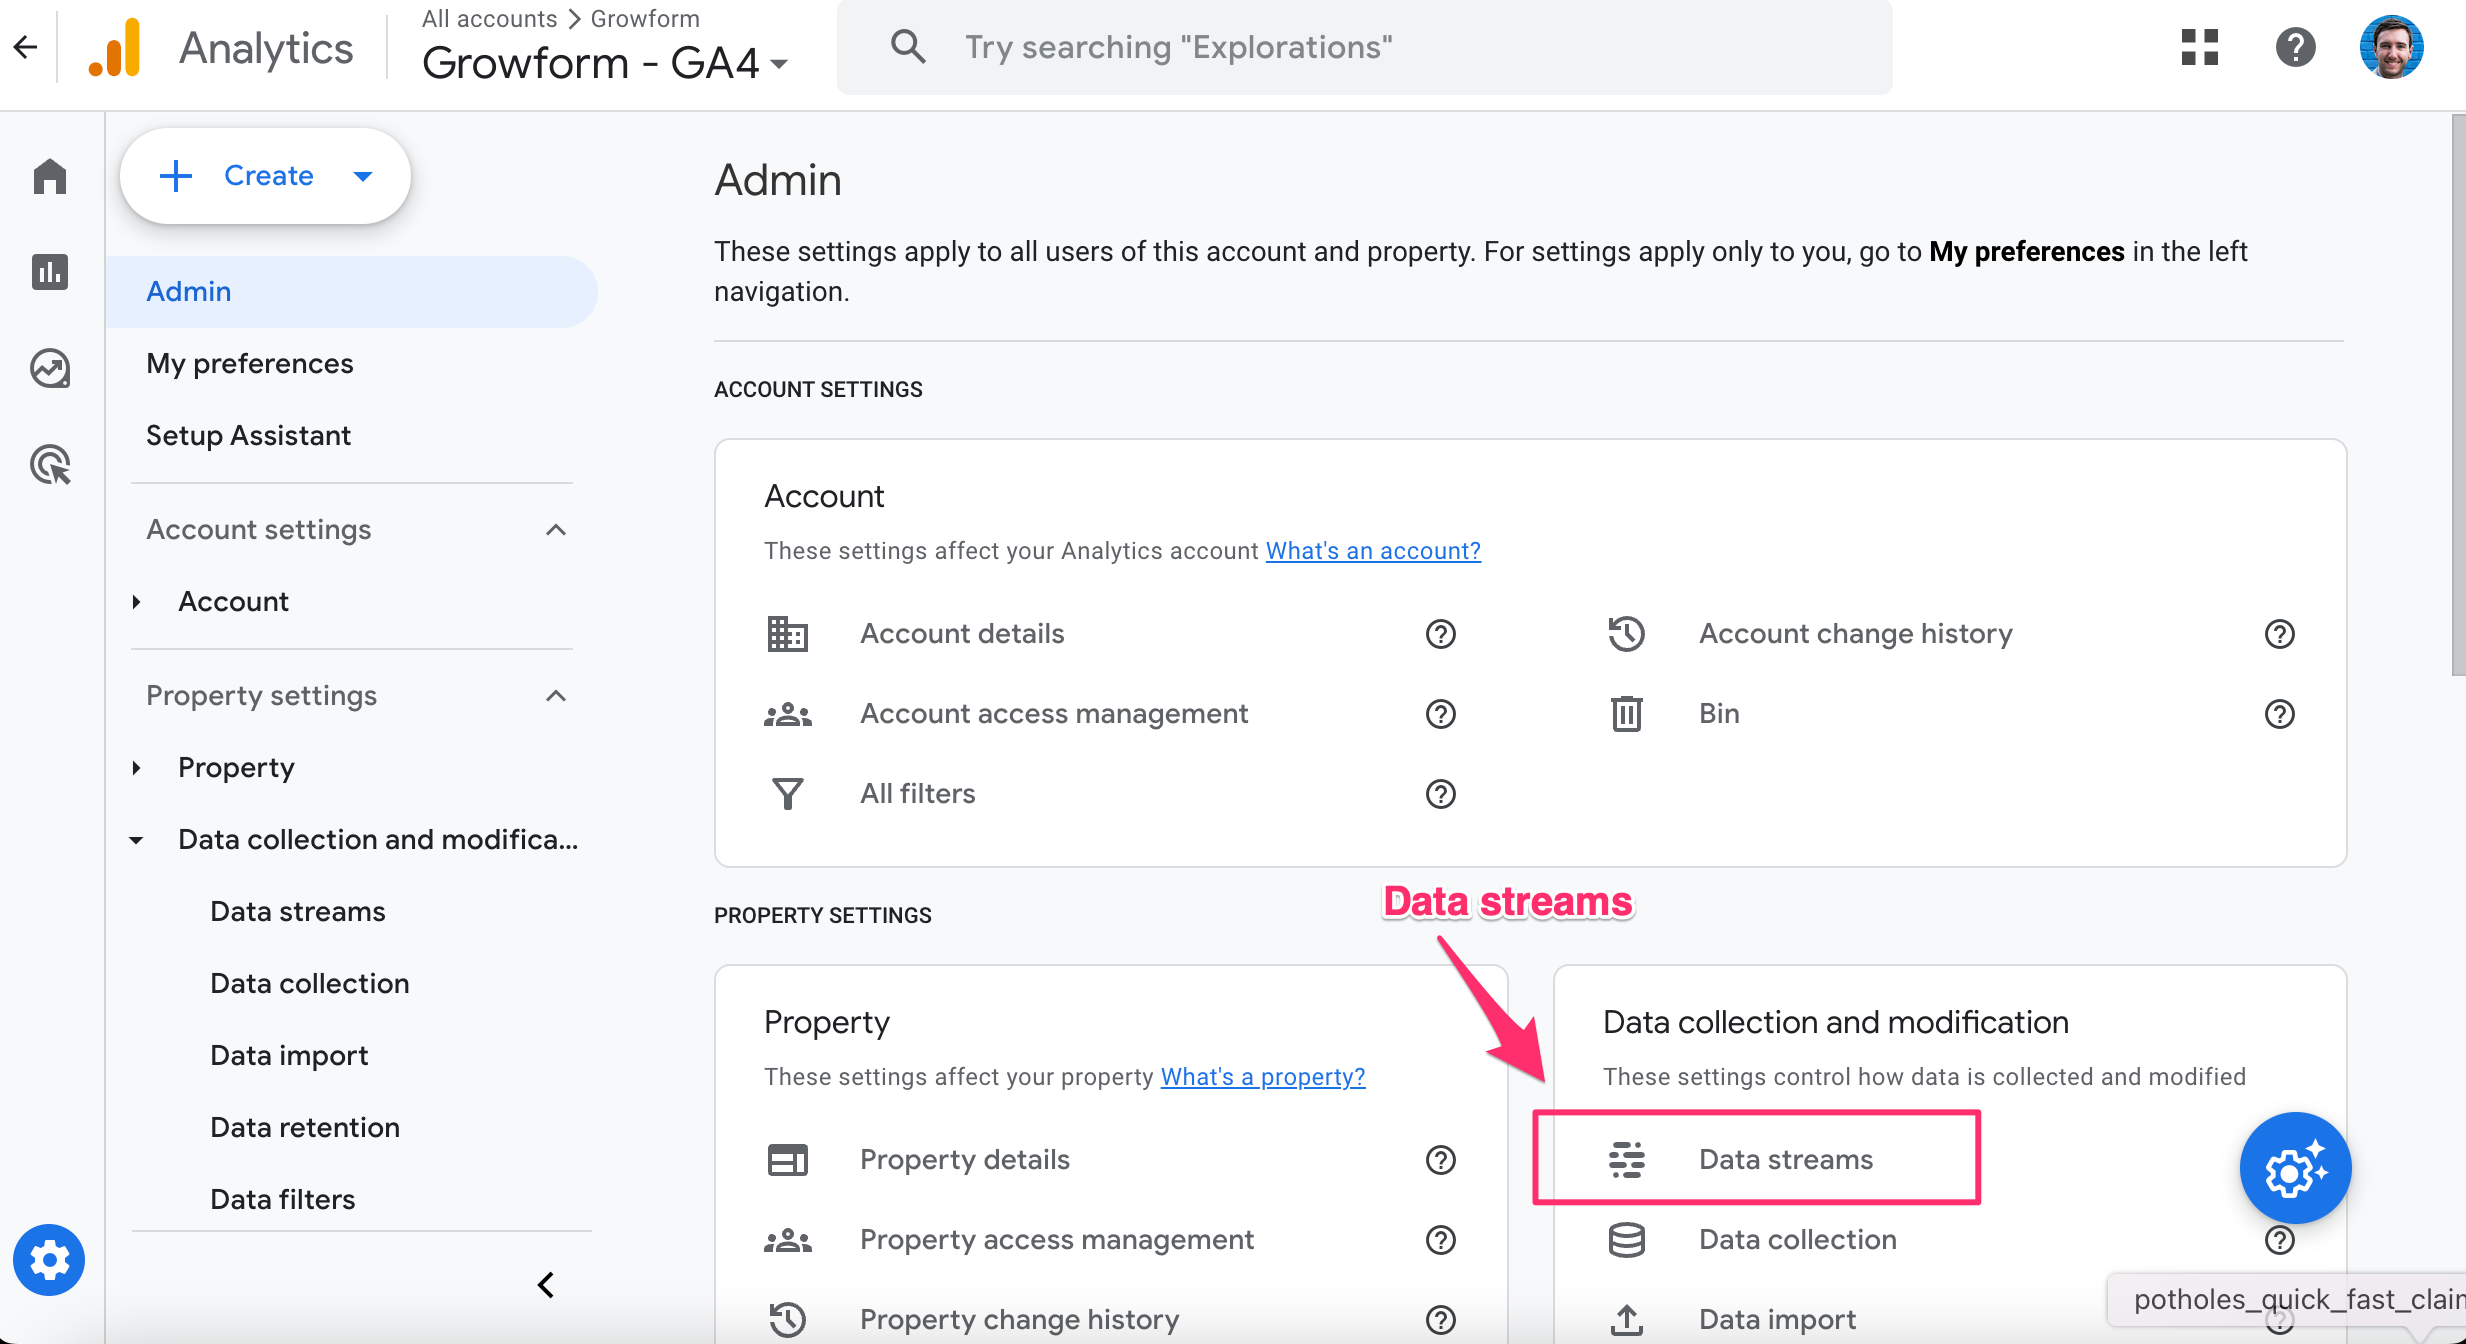Open help for Account details

(1440, 634)
